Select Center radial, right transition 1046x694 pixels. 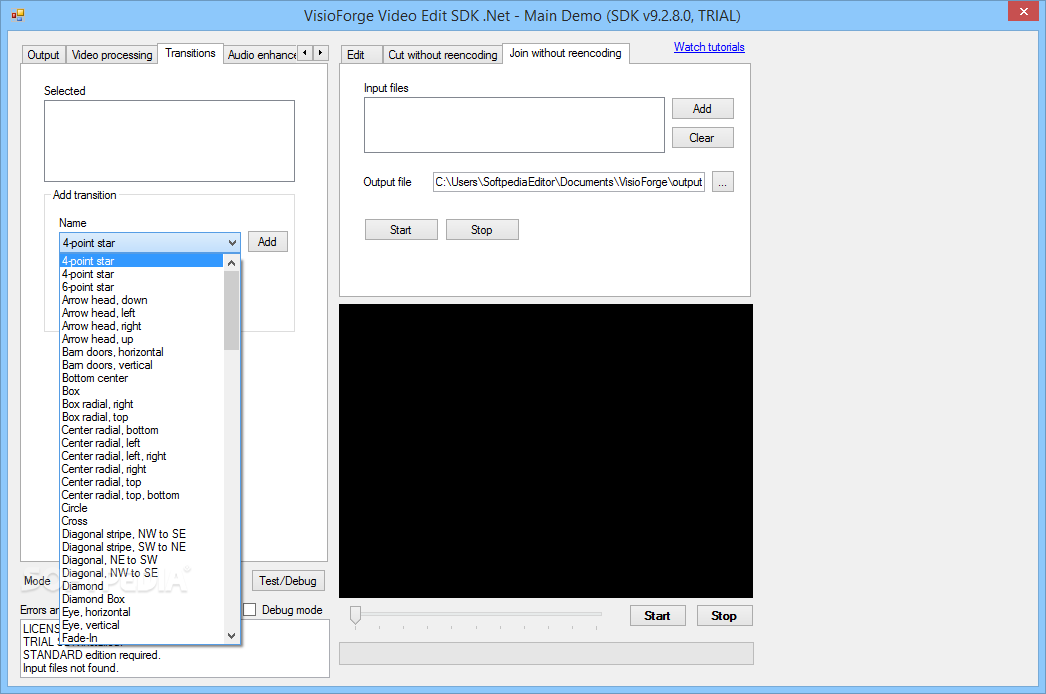[x=141, y=469]
